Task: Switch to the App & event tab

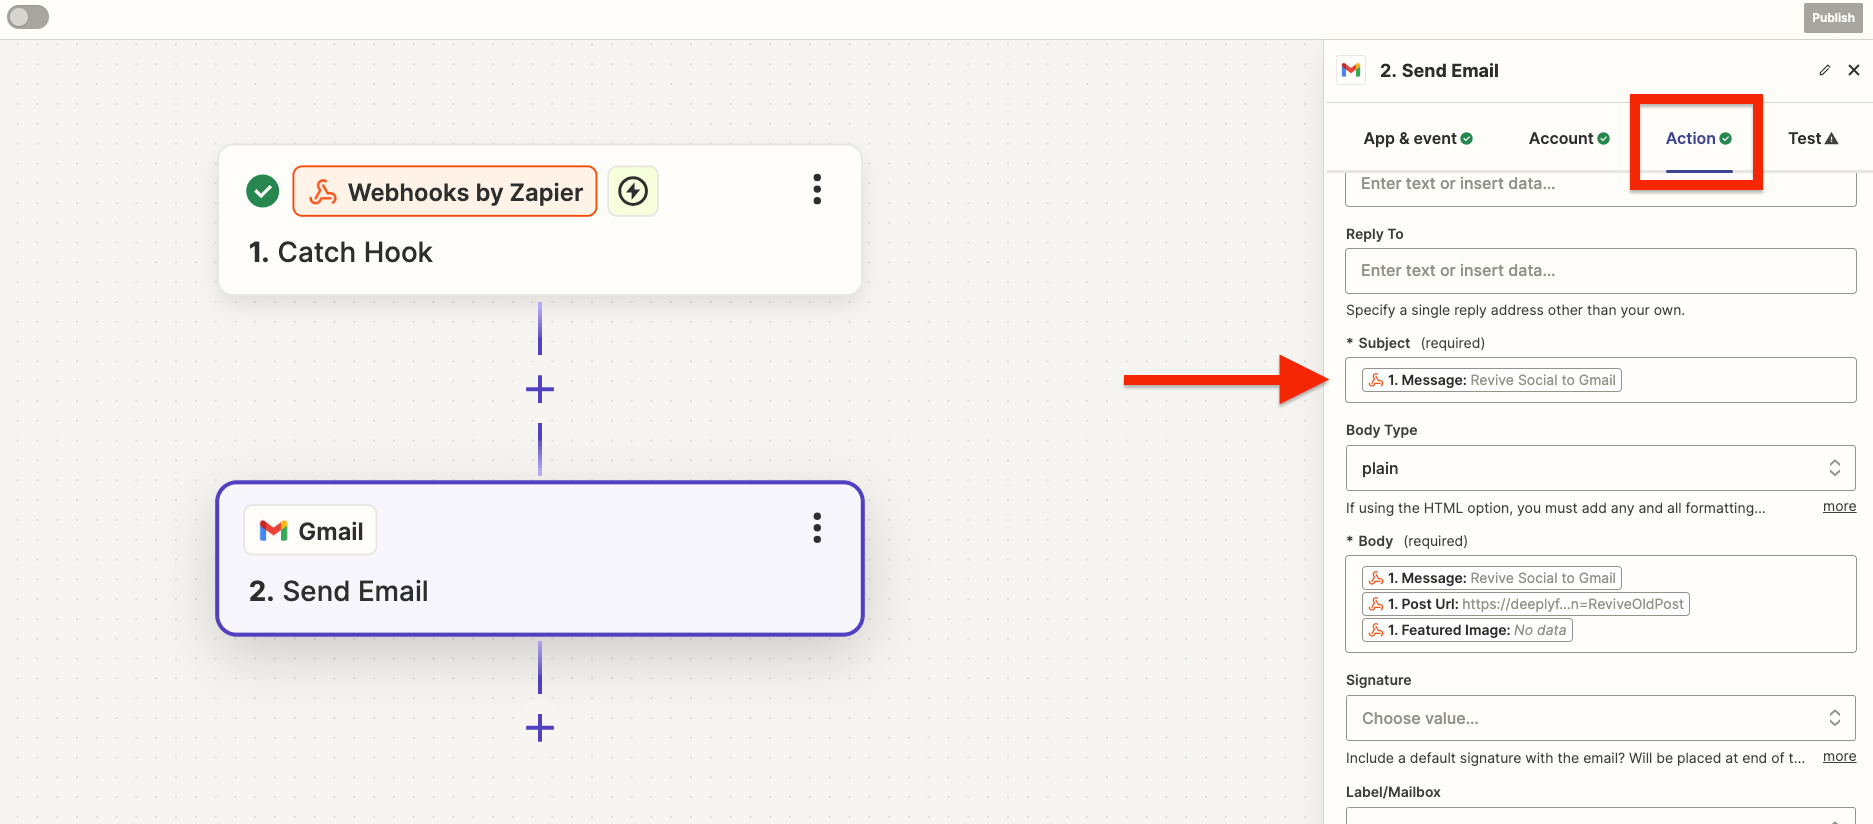Action: (x=1417, y=139)
